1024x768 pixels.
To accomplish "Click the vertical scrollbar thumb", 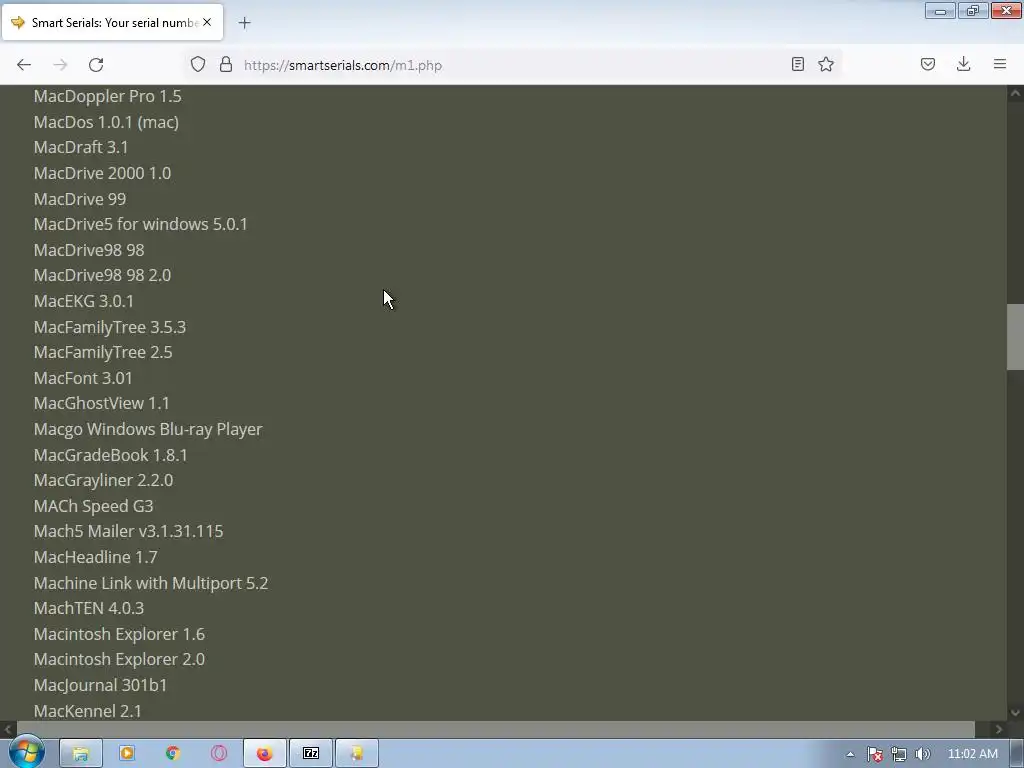I will [x=1015, y=337].
